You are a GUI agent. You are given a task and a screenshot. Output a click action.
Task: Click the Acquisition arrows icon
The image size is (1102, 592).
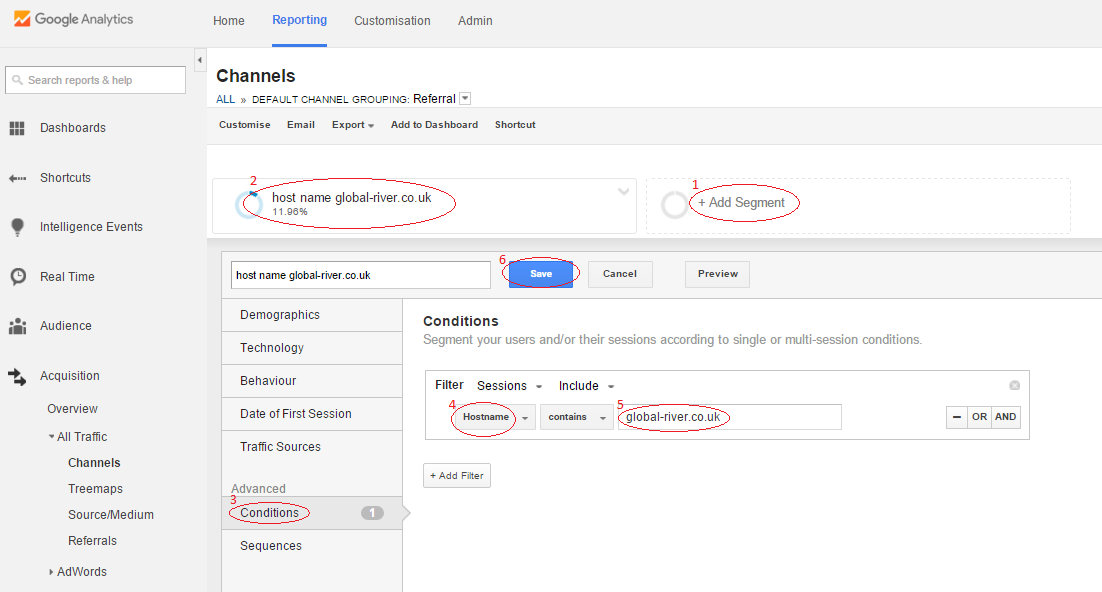click(18, 376)
